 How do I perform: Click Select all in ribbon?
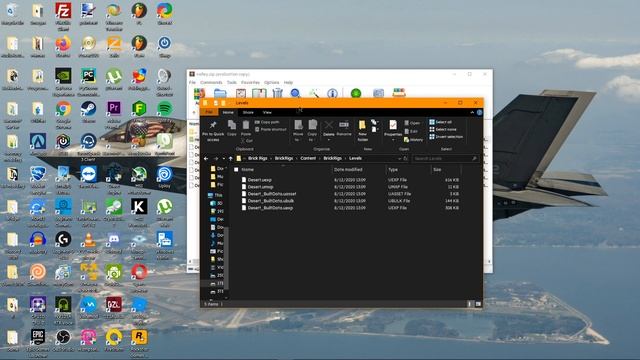[x=440, y=122]
